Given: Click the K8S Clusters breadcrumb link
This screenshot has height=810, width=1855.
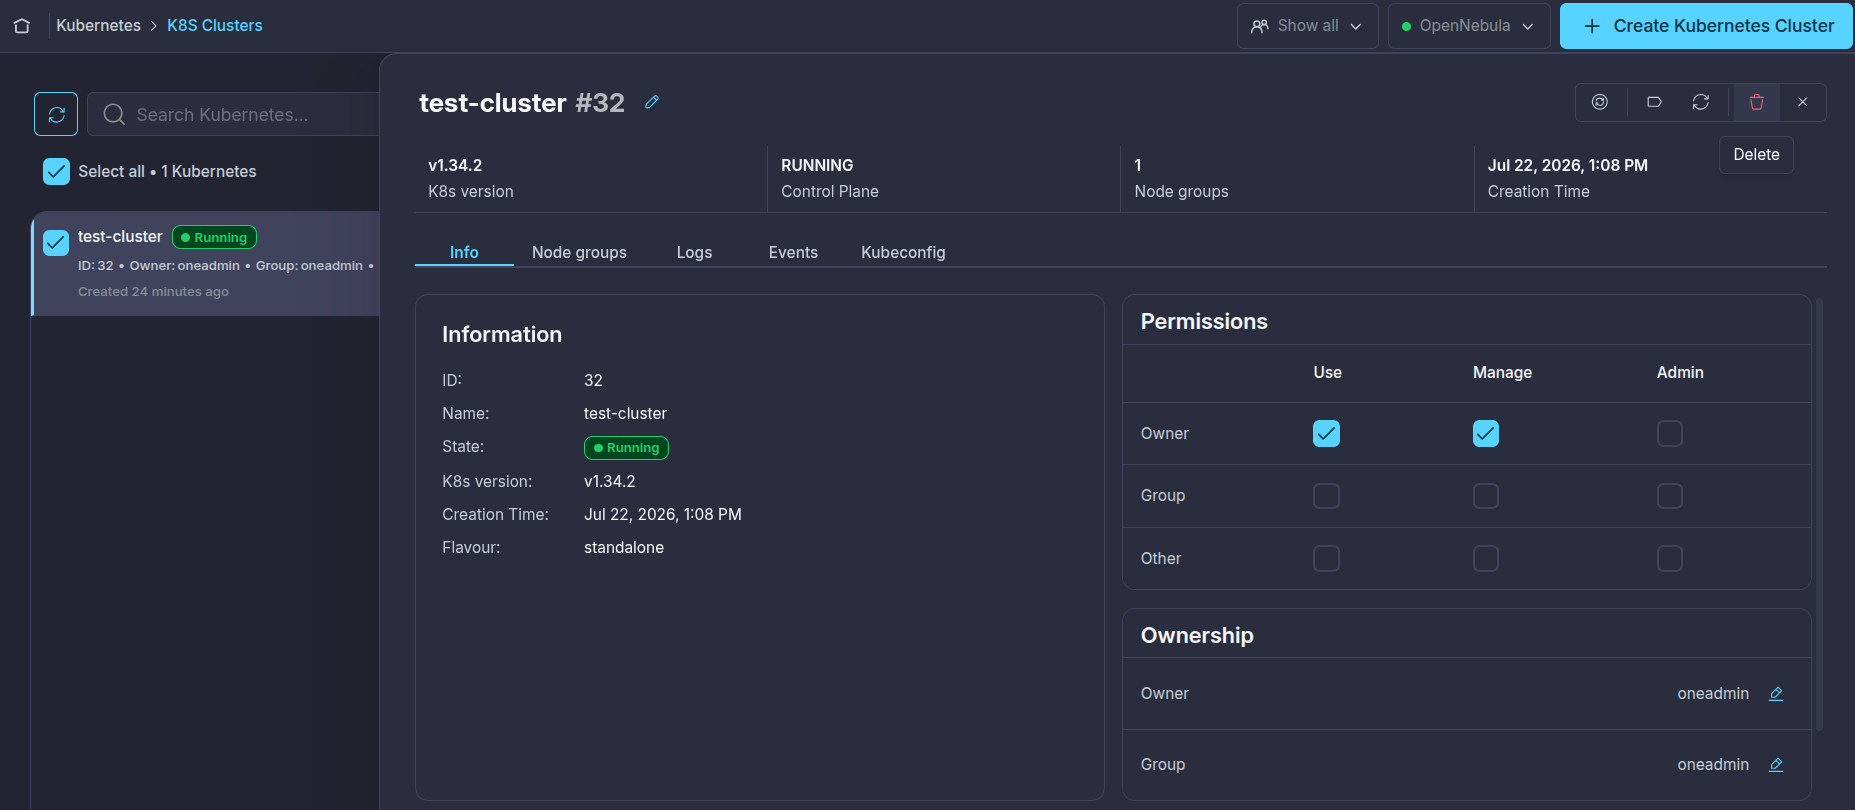Looking at the screenshot, I should tap(215, 26).
